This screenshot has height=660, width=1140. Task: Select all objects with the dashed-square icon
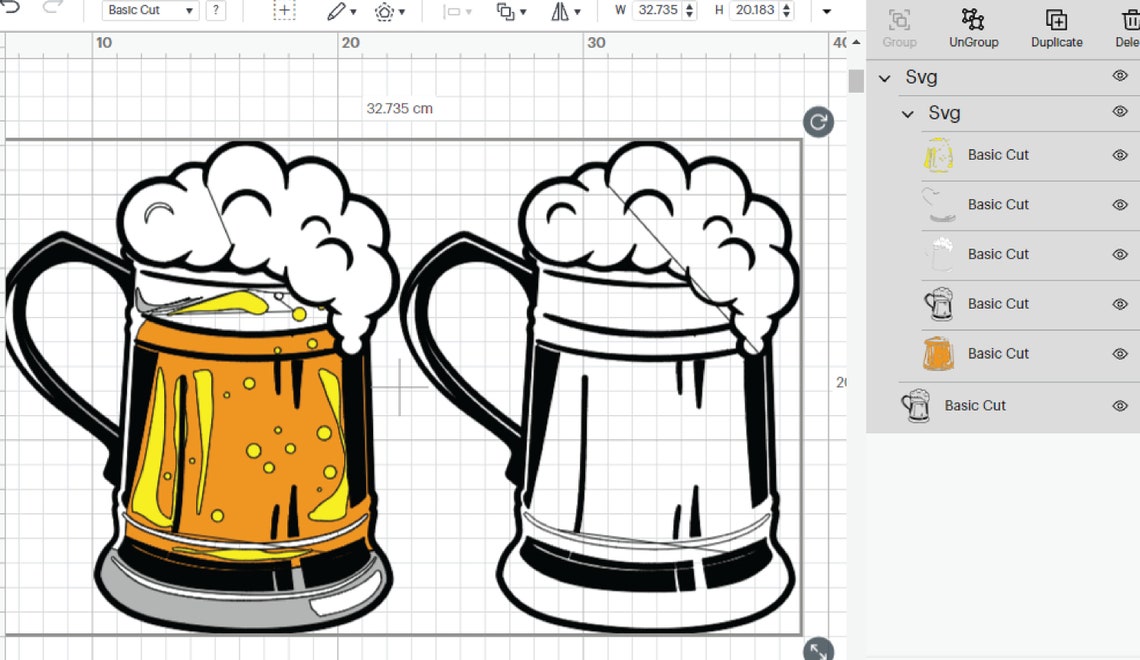click(x=285, y=10)
